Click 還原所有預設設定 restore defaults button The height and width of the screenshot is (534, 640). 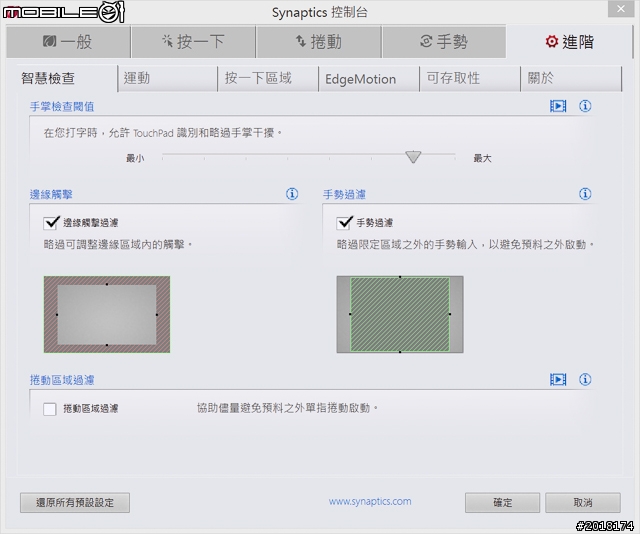pyautogui.click(x=75, y=503)
